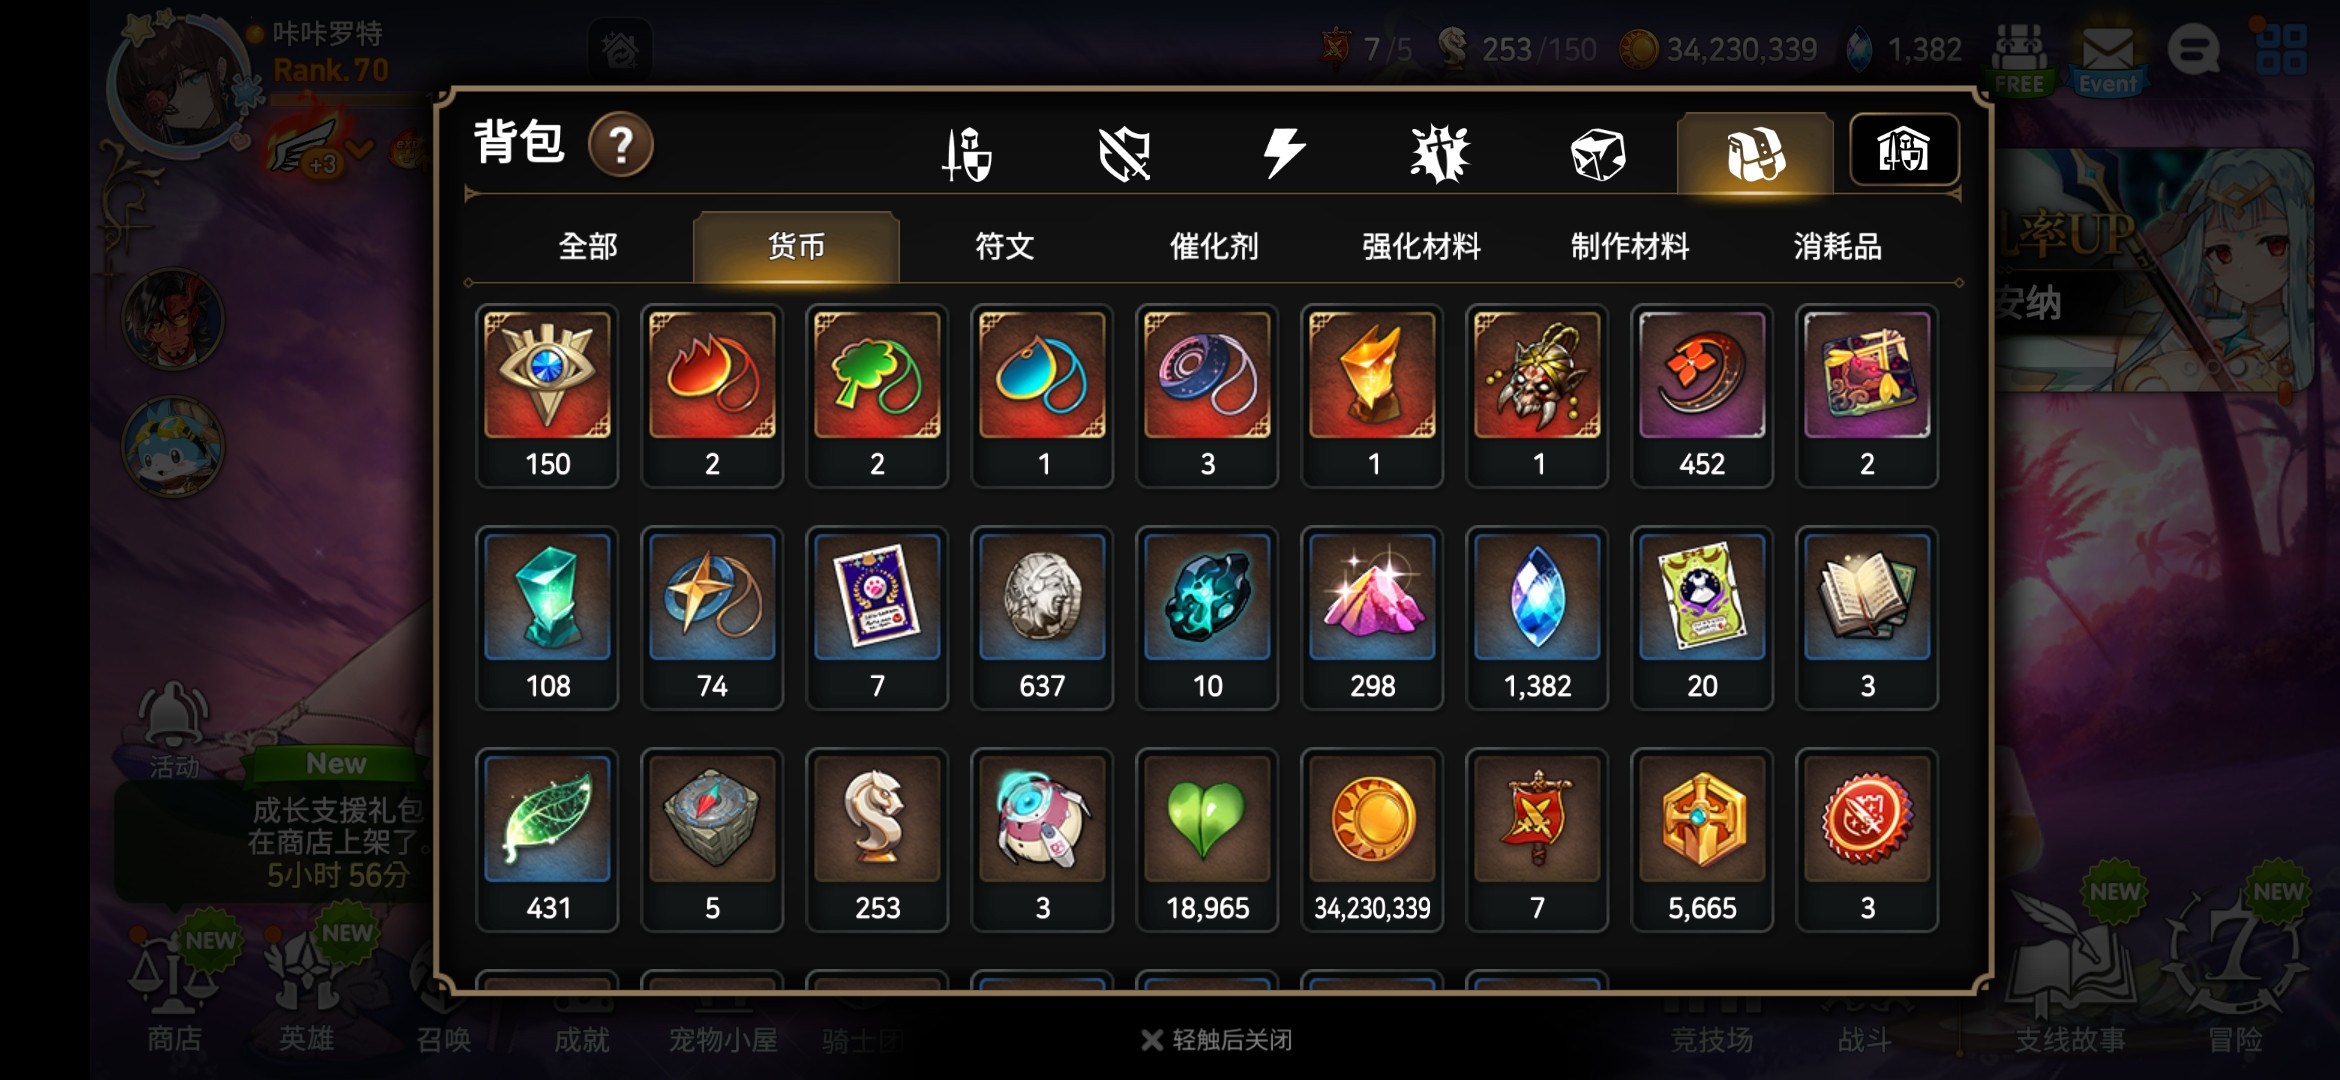
Task: Open the castle storage icon button
Action: 1904,150
